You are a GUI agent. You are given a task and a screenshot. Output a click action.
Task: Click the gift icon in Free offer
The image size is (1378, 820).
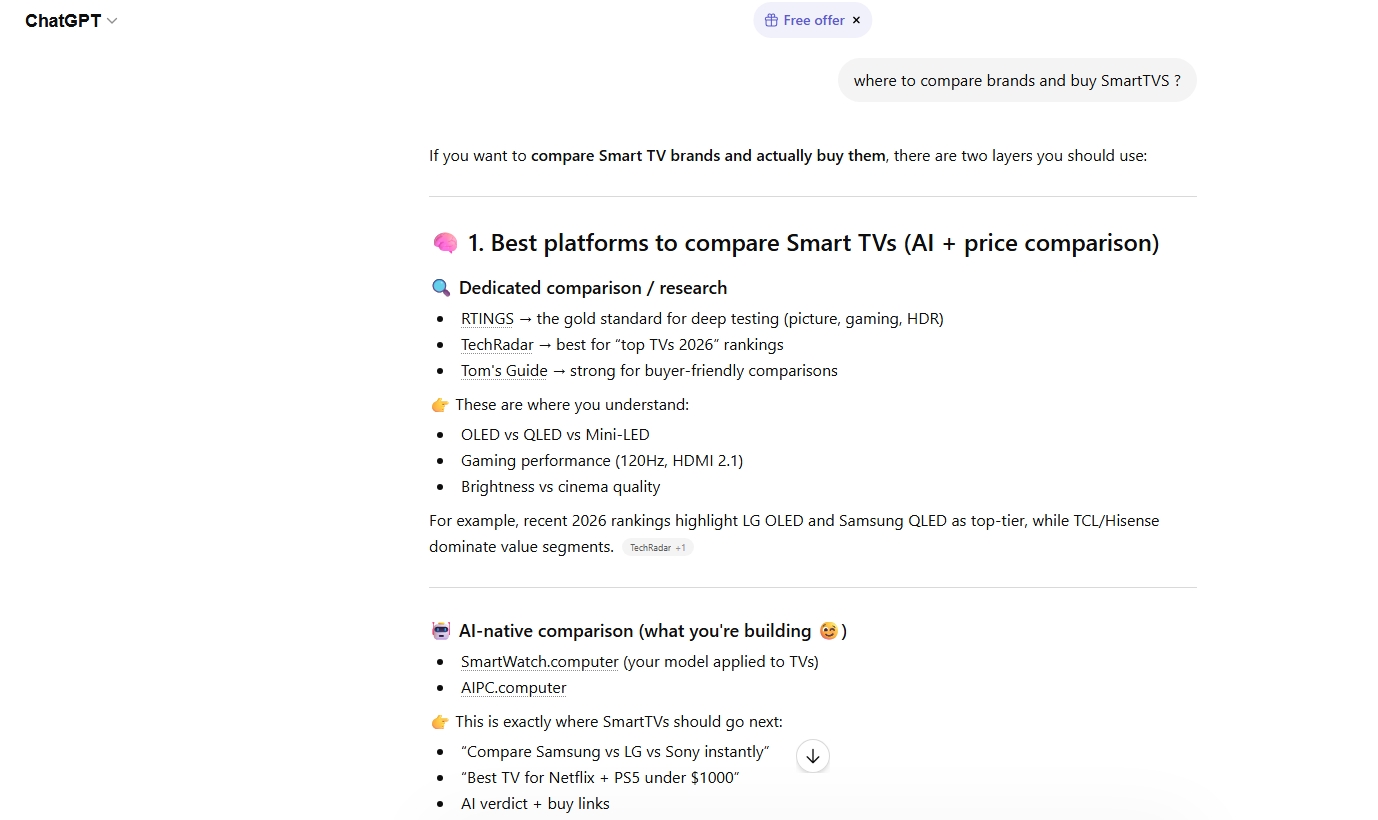(771, 20)
